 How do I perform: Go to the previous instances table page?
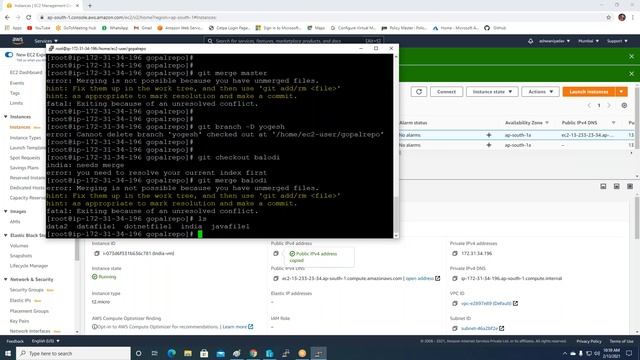589,105
